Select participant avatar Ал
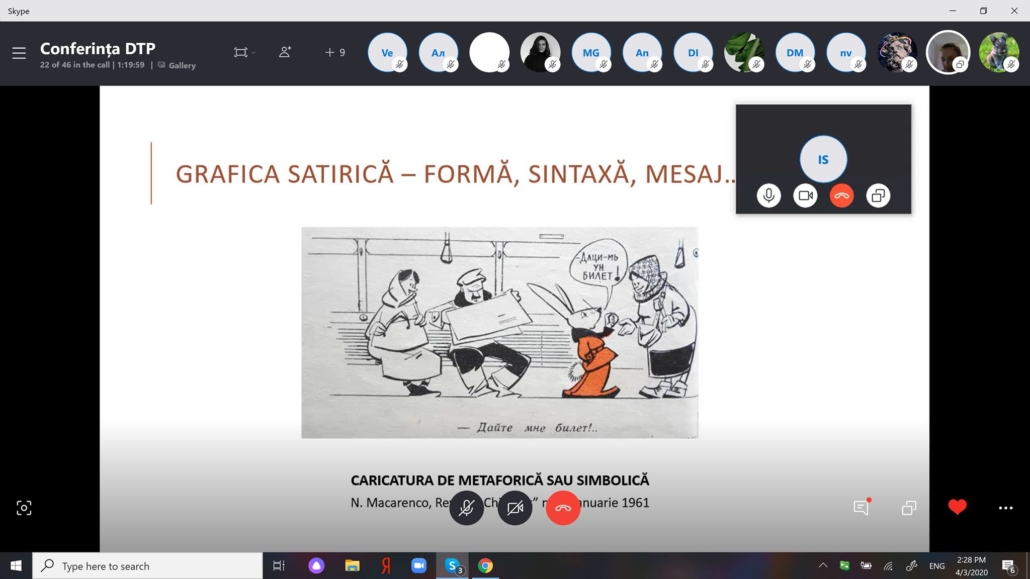Image resolution: width=1030 pixels, height=579 pixels. click(x=438, y=53)
